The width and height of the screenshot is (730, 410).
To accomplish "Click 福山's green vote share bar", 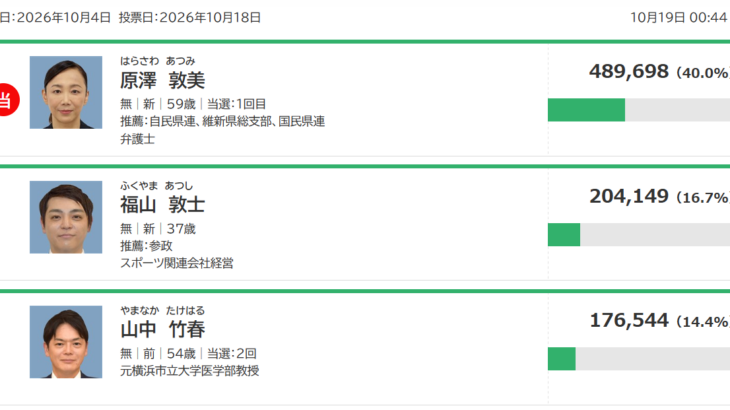I will tap(564, 235).
